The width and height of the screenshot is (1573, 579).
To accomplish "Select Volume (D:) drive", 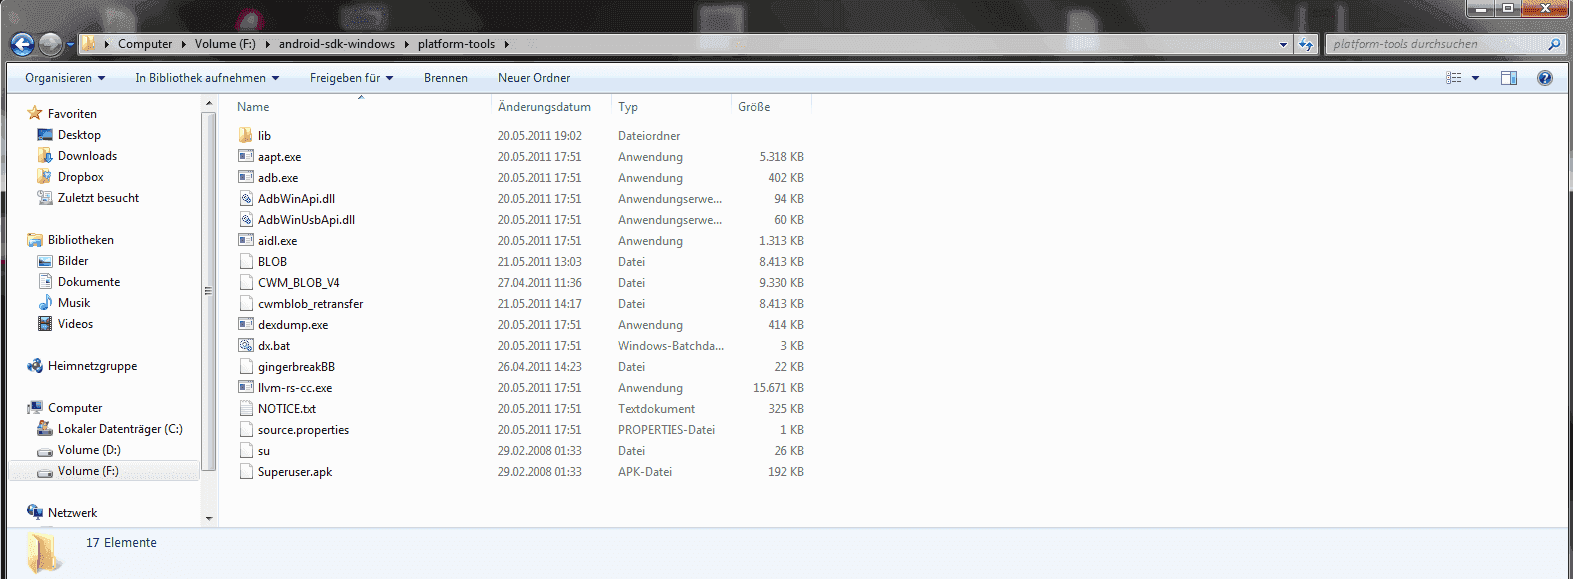I will point(89,450).
